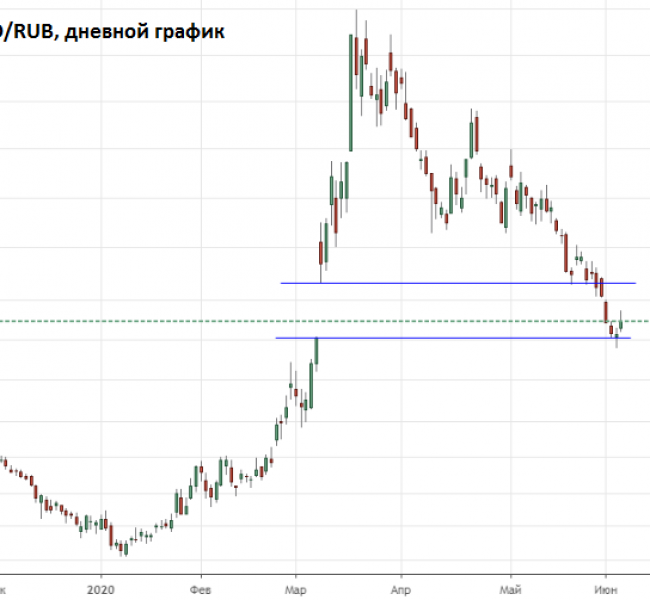The image size is (650, 600).
Task: Pick the Май label on time axis
Action: pos(511,590)
